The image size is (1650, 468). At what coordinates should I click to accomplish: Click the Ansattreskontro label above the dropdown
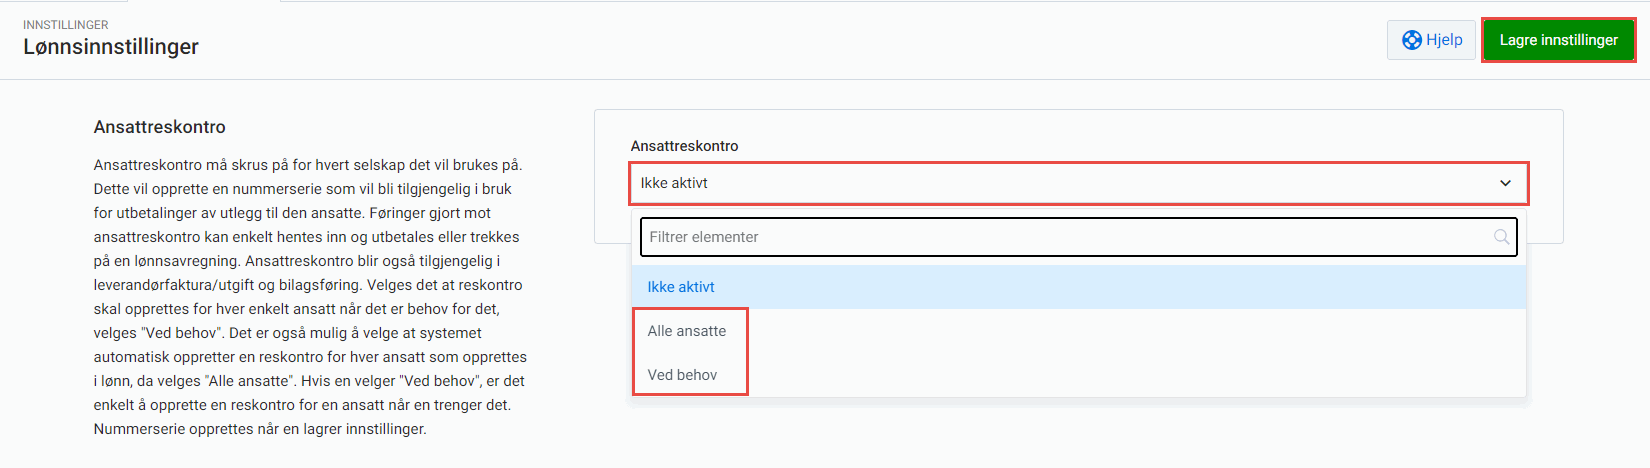point(684,146)
